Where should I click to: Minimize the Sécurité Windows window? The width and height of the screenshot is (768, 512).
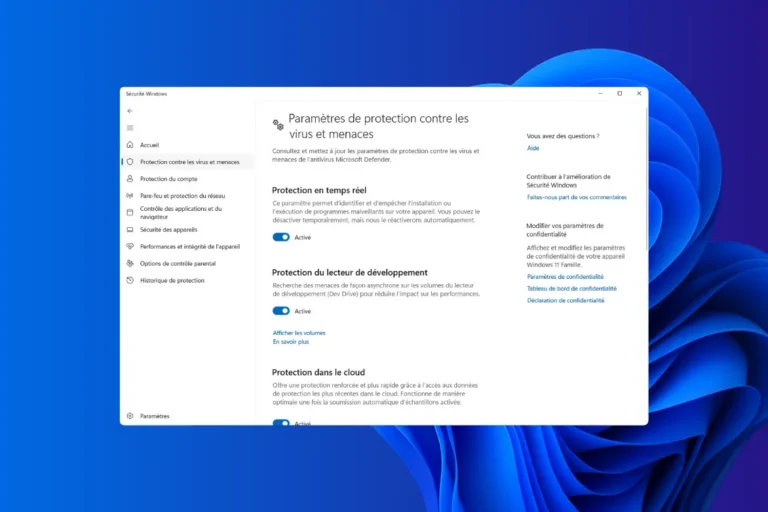(x=600, y=93)
